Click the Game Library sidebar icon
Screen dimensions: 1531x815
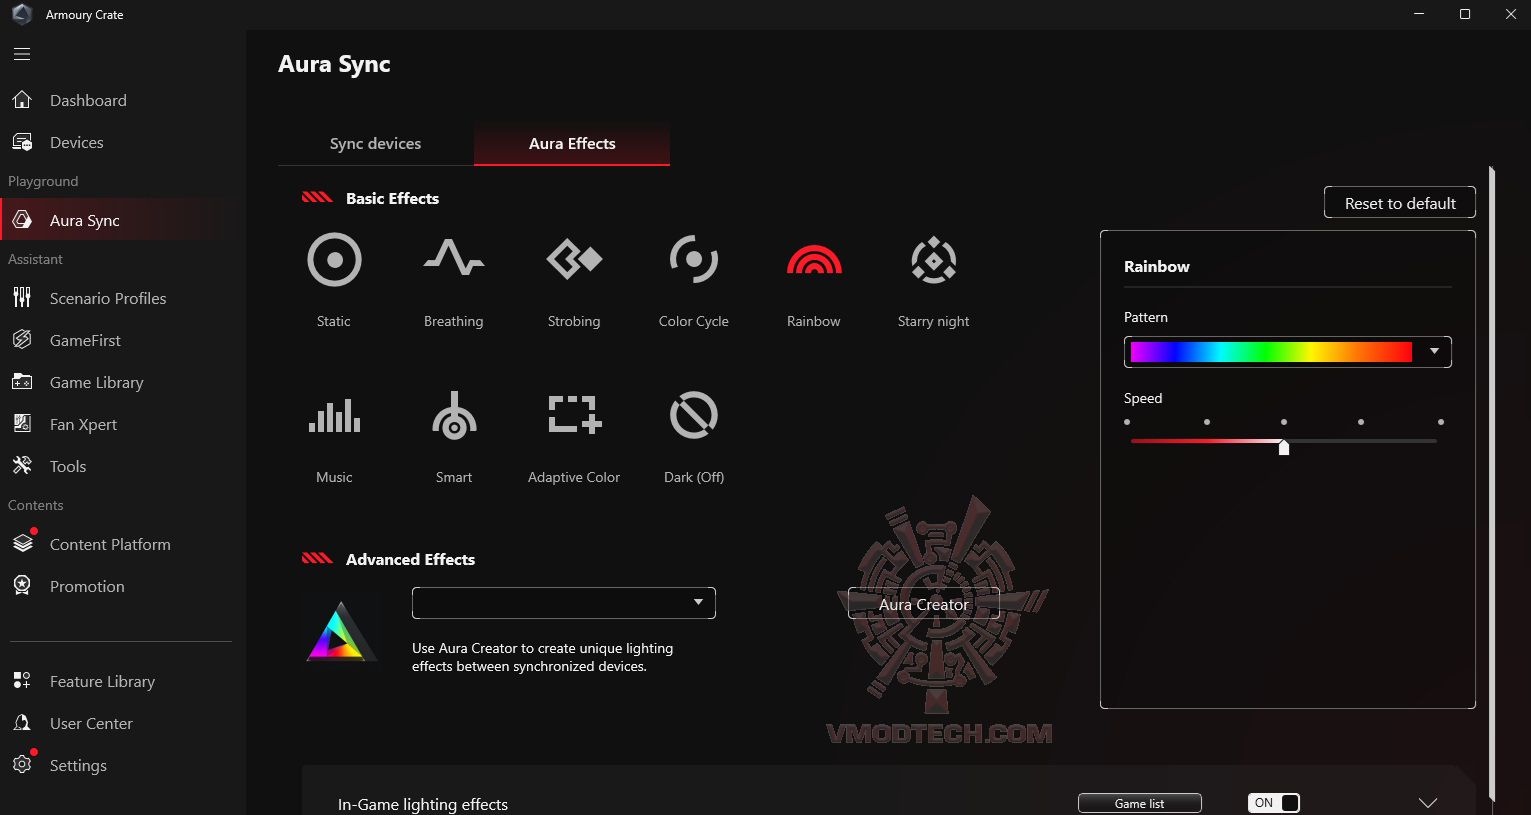(x=22, y=382)
